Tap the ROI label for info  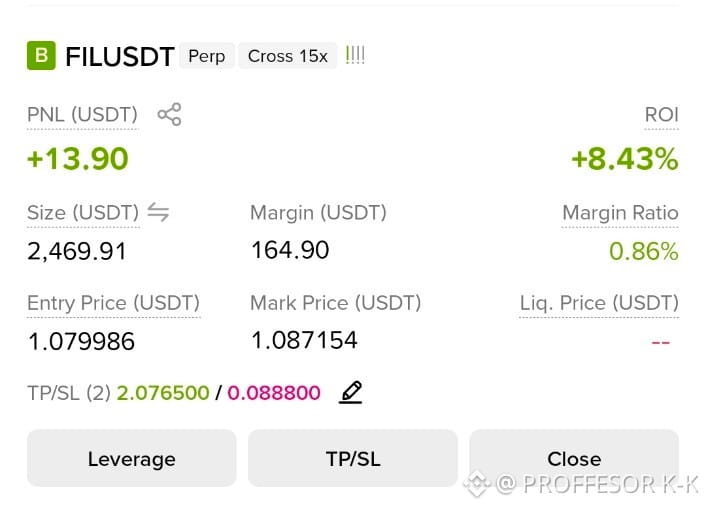(661, 115)
